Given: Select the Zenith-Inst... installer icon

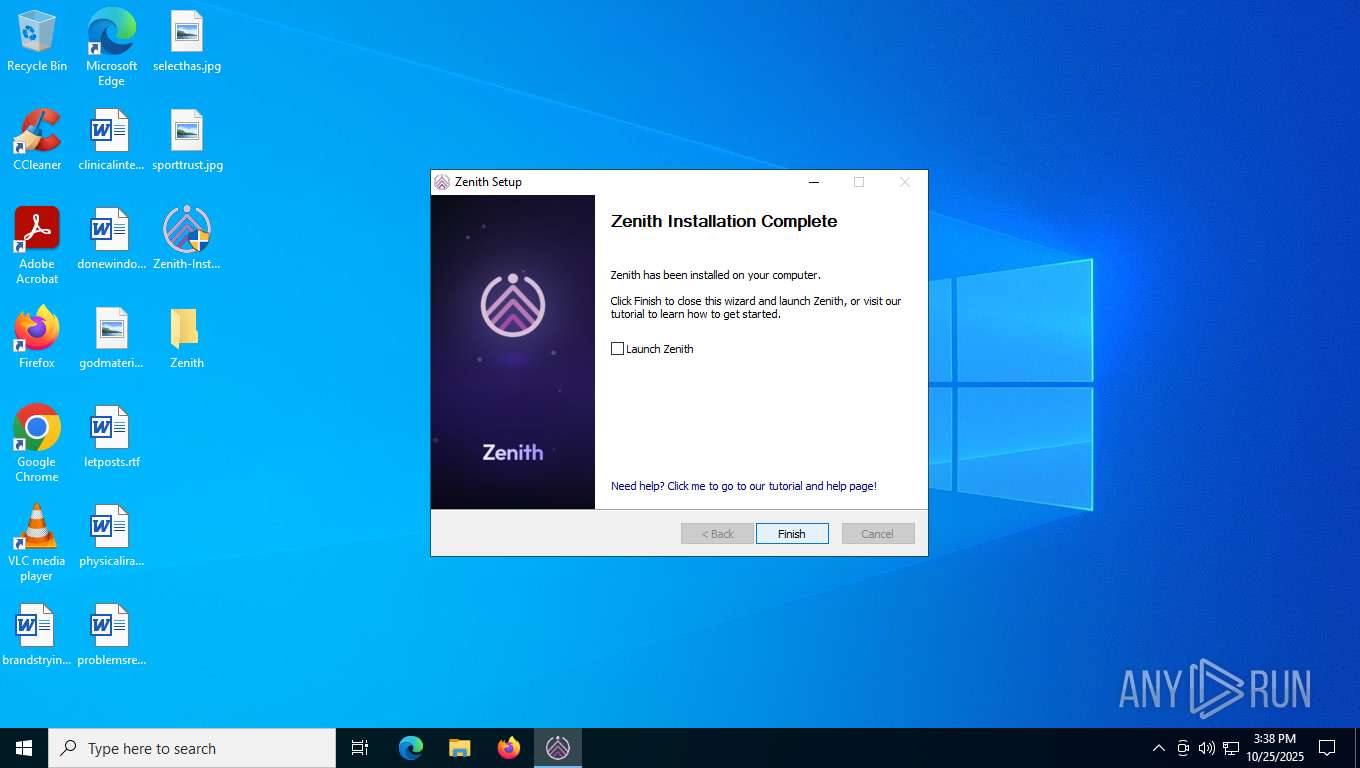Looking at the screenshot, I should click(x=187, y=239).
